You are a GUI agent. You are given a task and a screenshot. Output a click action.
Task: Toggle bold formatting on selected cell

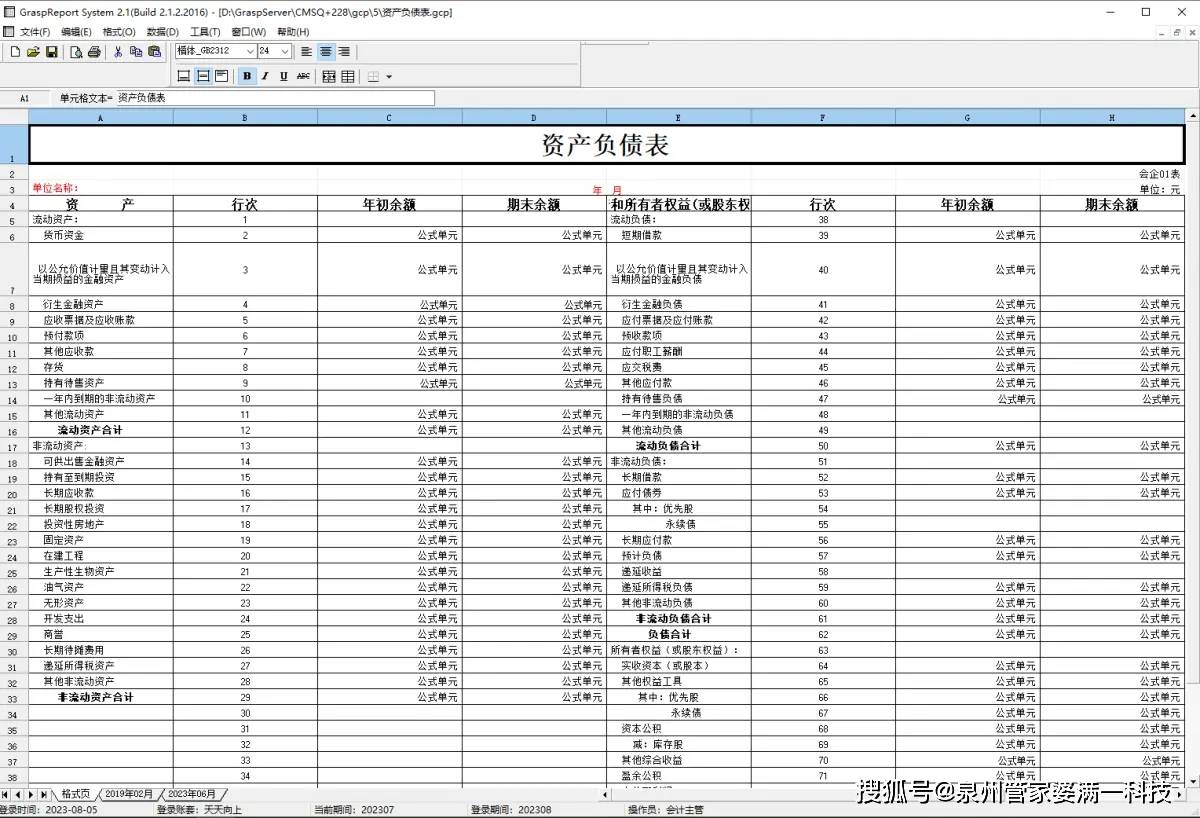246,76
